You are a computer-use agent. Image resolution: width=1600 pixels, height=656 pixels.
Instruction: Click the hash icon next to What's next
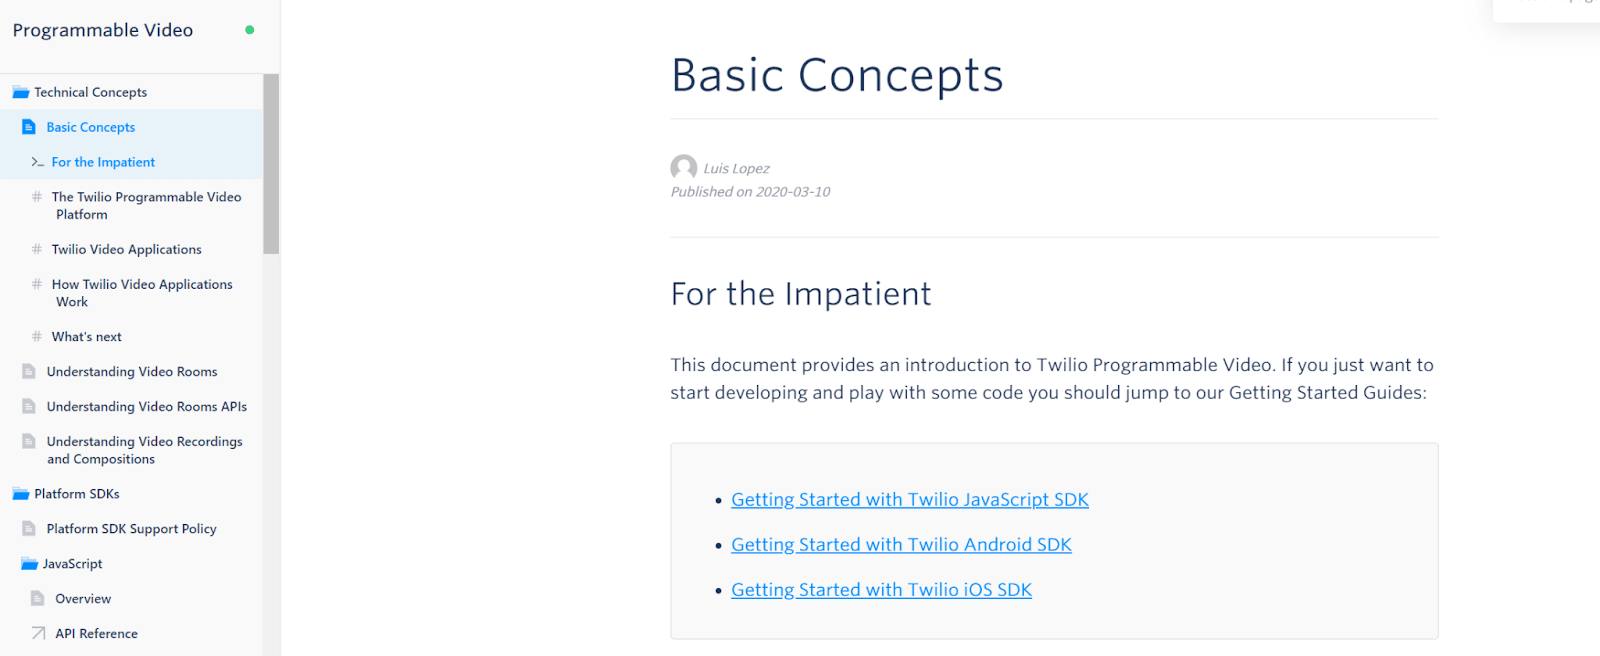coord(36,336)
